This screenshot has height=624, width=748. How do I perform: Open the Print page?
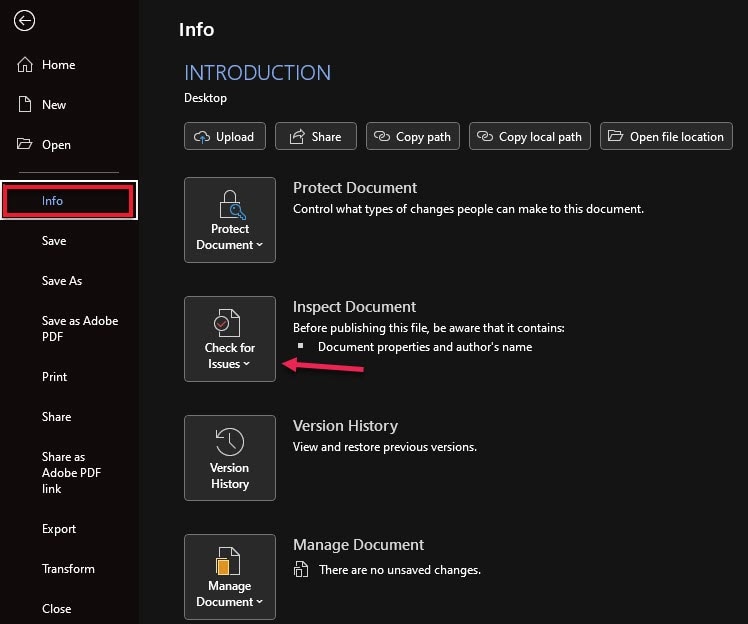55,377
